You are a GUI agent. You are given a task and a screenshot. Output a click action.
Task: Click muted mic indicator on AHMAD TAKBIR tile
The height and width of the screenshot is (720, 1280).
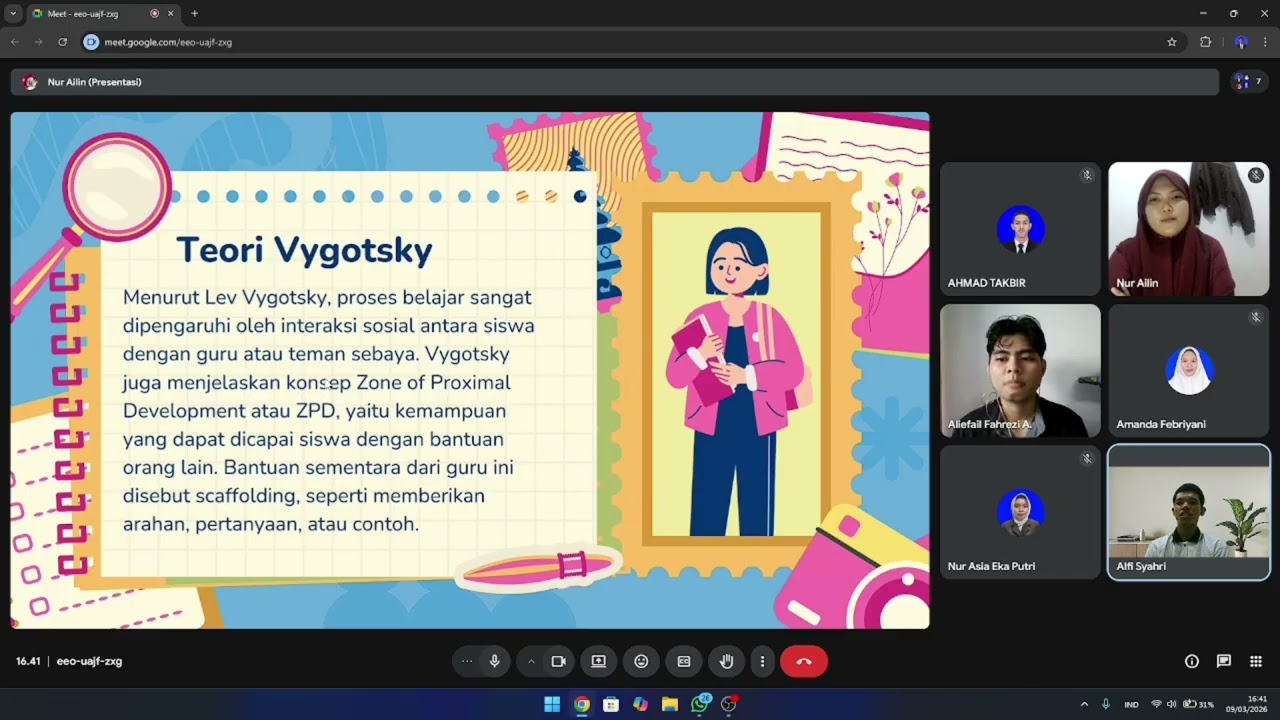(1087, 175)
